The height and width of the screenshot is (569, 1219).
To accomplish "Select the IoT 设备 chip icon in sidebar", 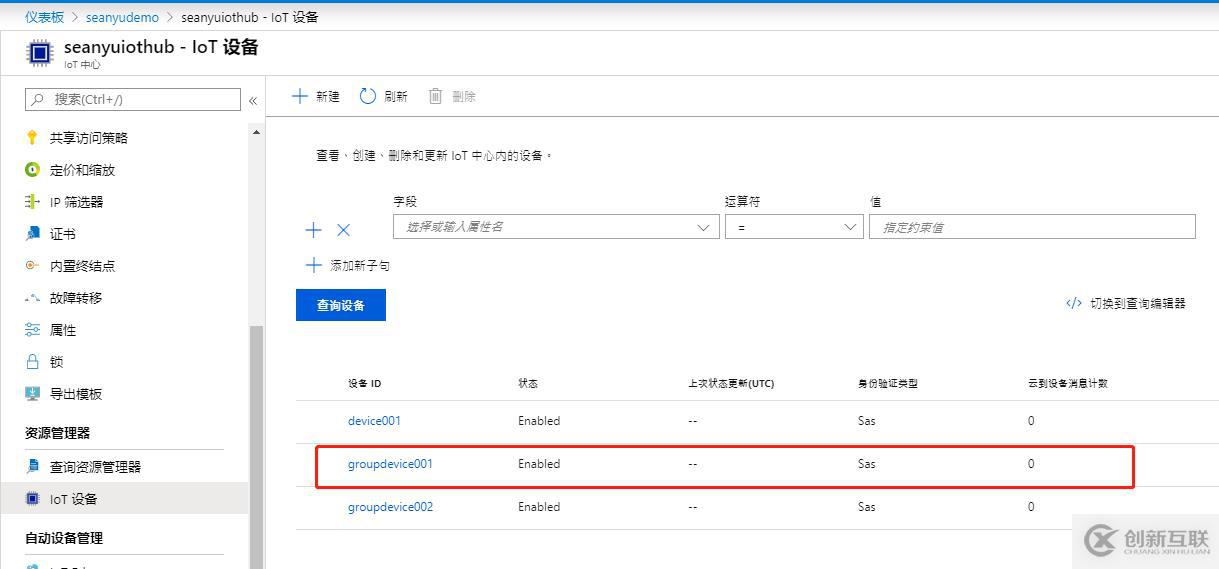I will click(x=32, y=499).
